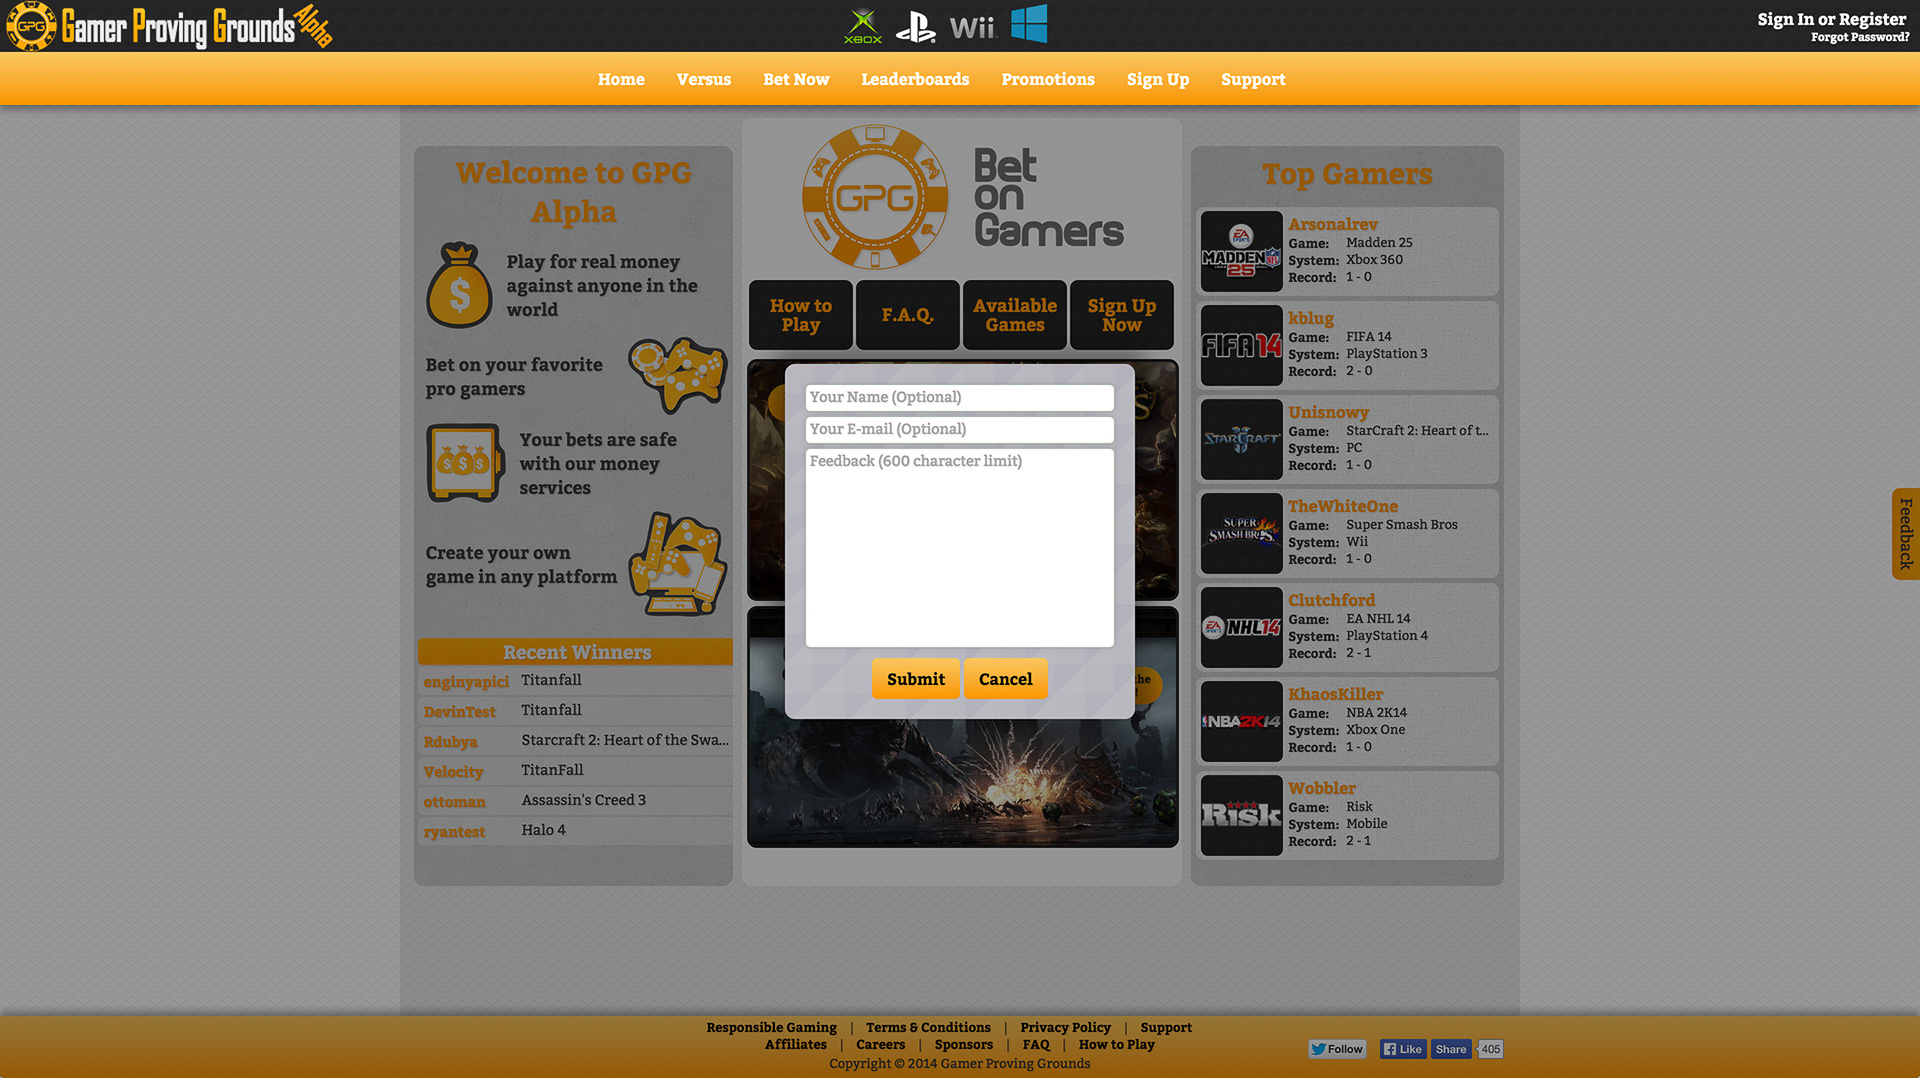Viewport: 1920px width, 1078px height.
Task: Open recent winner Rdubya
Action: point(450,742)
